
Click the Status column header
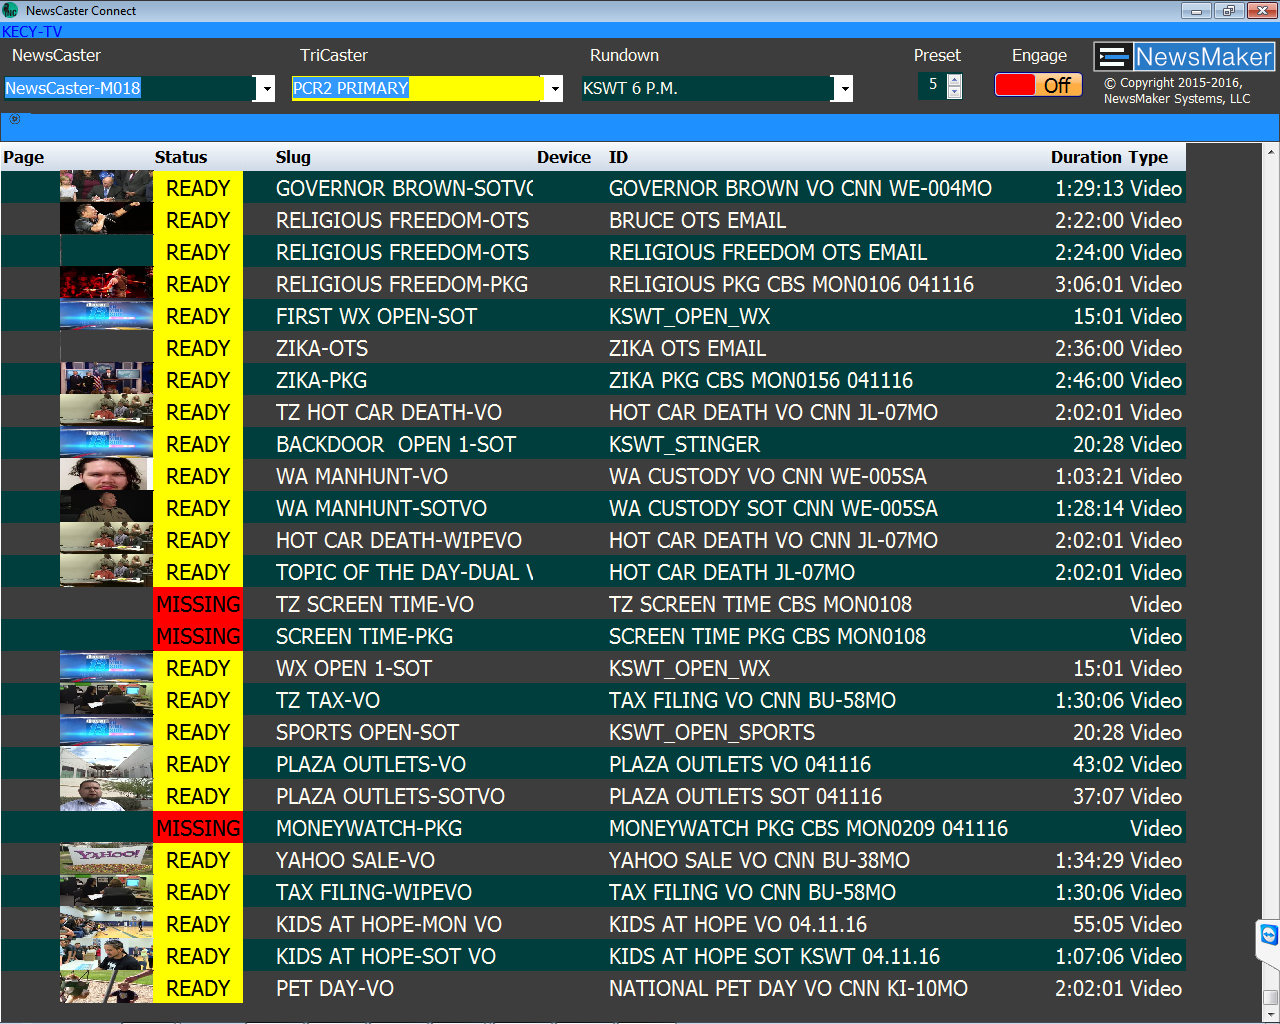click(x=181, y=157)
